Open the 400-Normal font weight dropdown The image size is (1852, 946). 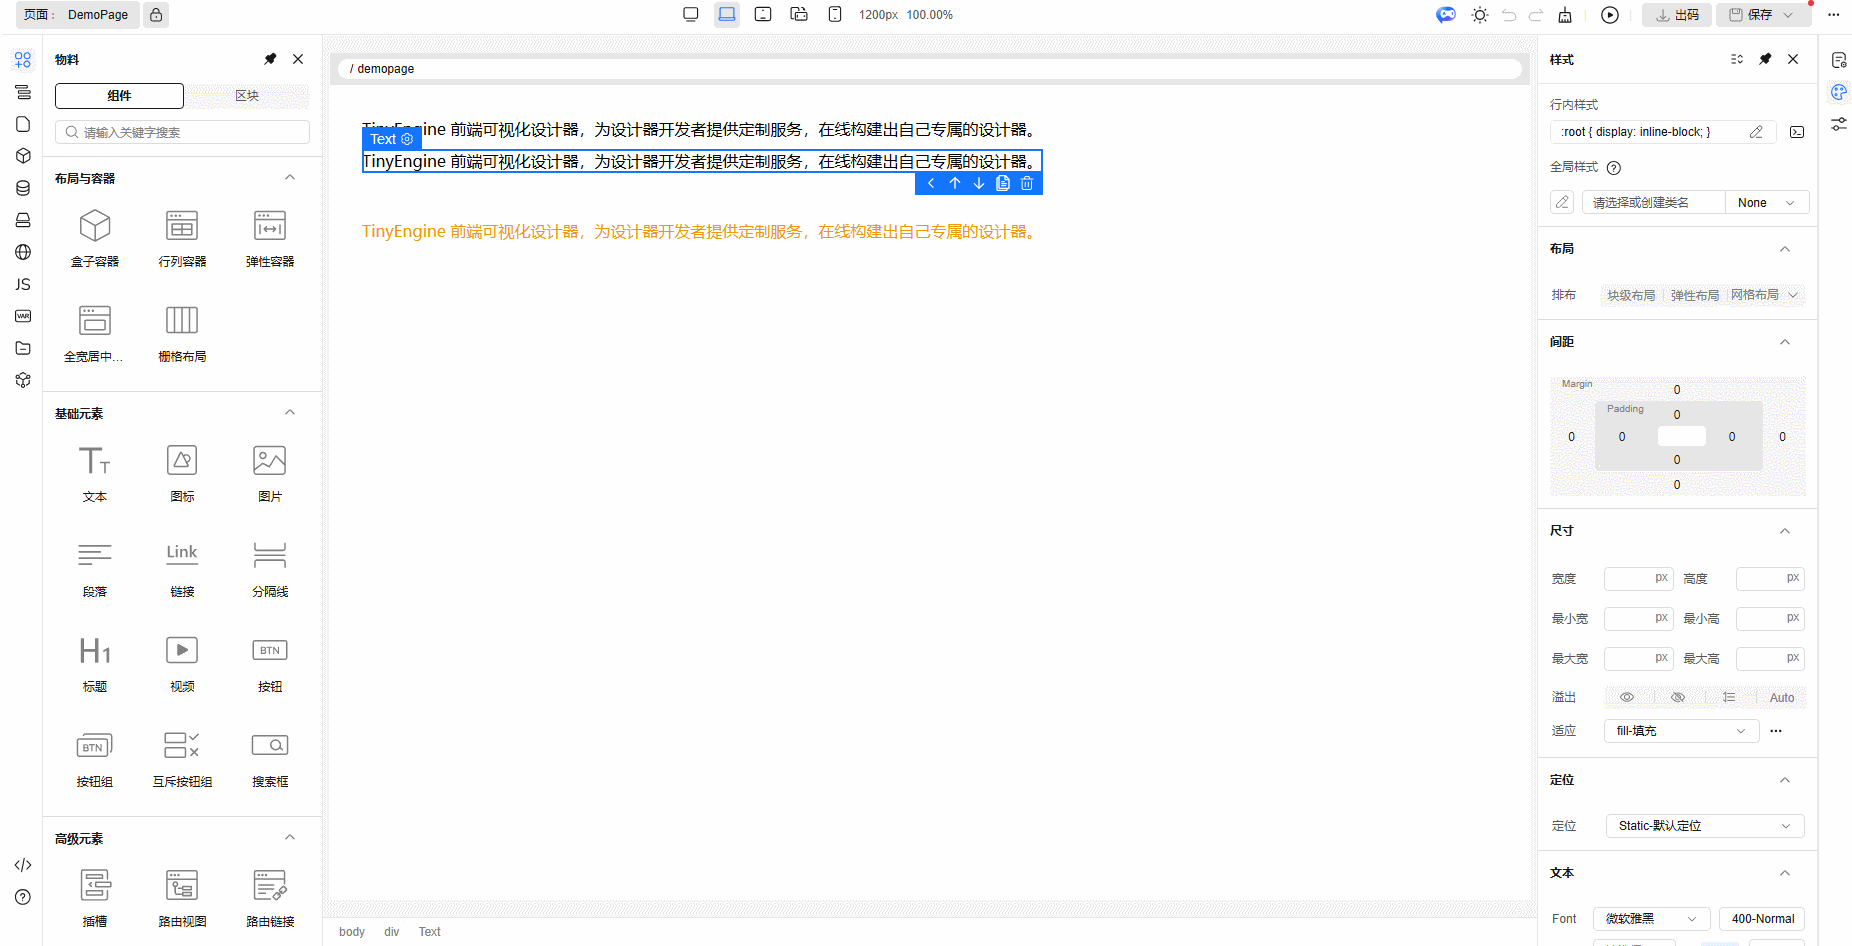pyautogui.click(x=1762, y=919)
